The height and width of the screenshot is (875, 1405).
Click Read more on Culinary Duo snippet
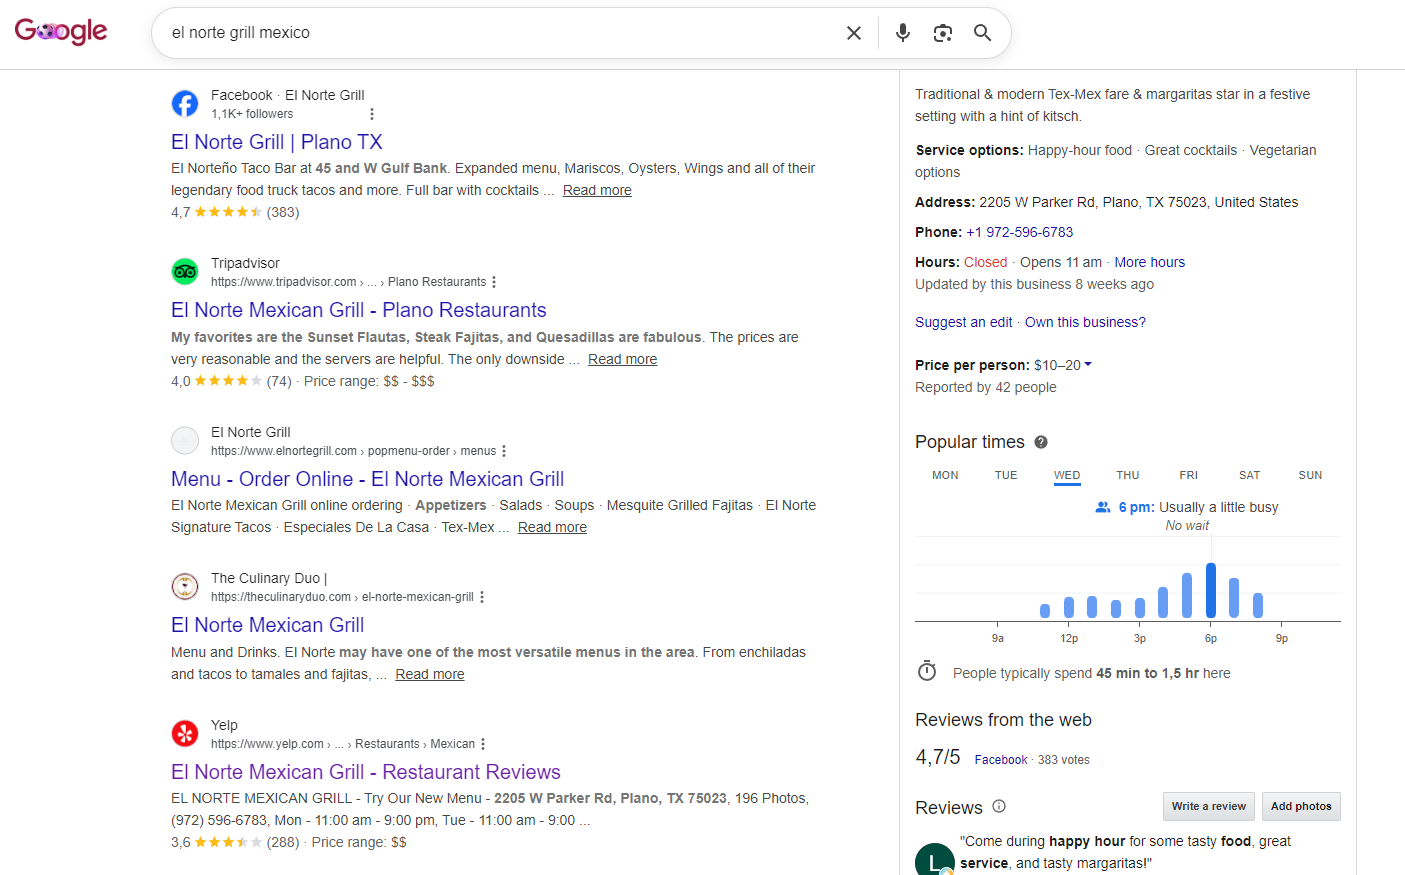pos(430,674)
